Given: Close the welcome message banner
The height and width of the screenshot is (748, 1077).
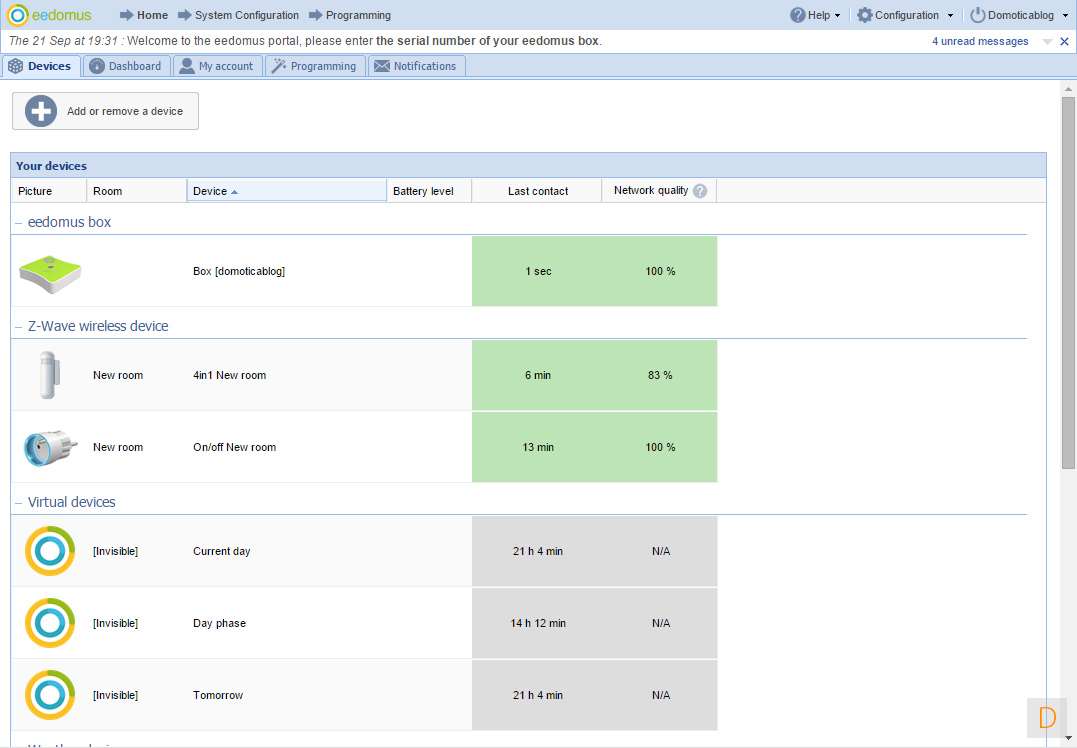Looking at the screenshot, I should click(1064, 42).
